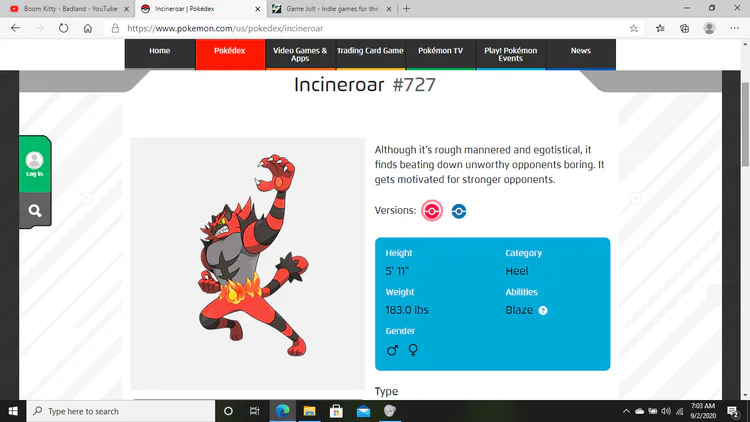
Task: Select the red Poké Ball version
Action: click(432, 211)
